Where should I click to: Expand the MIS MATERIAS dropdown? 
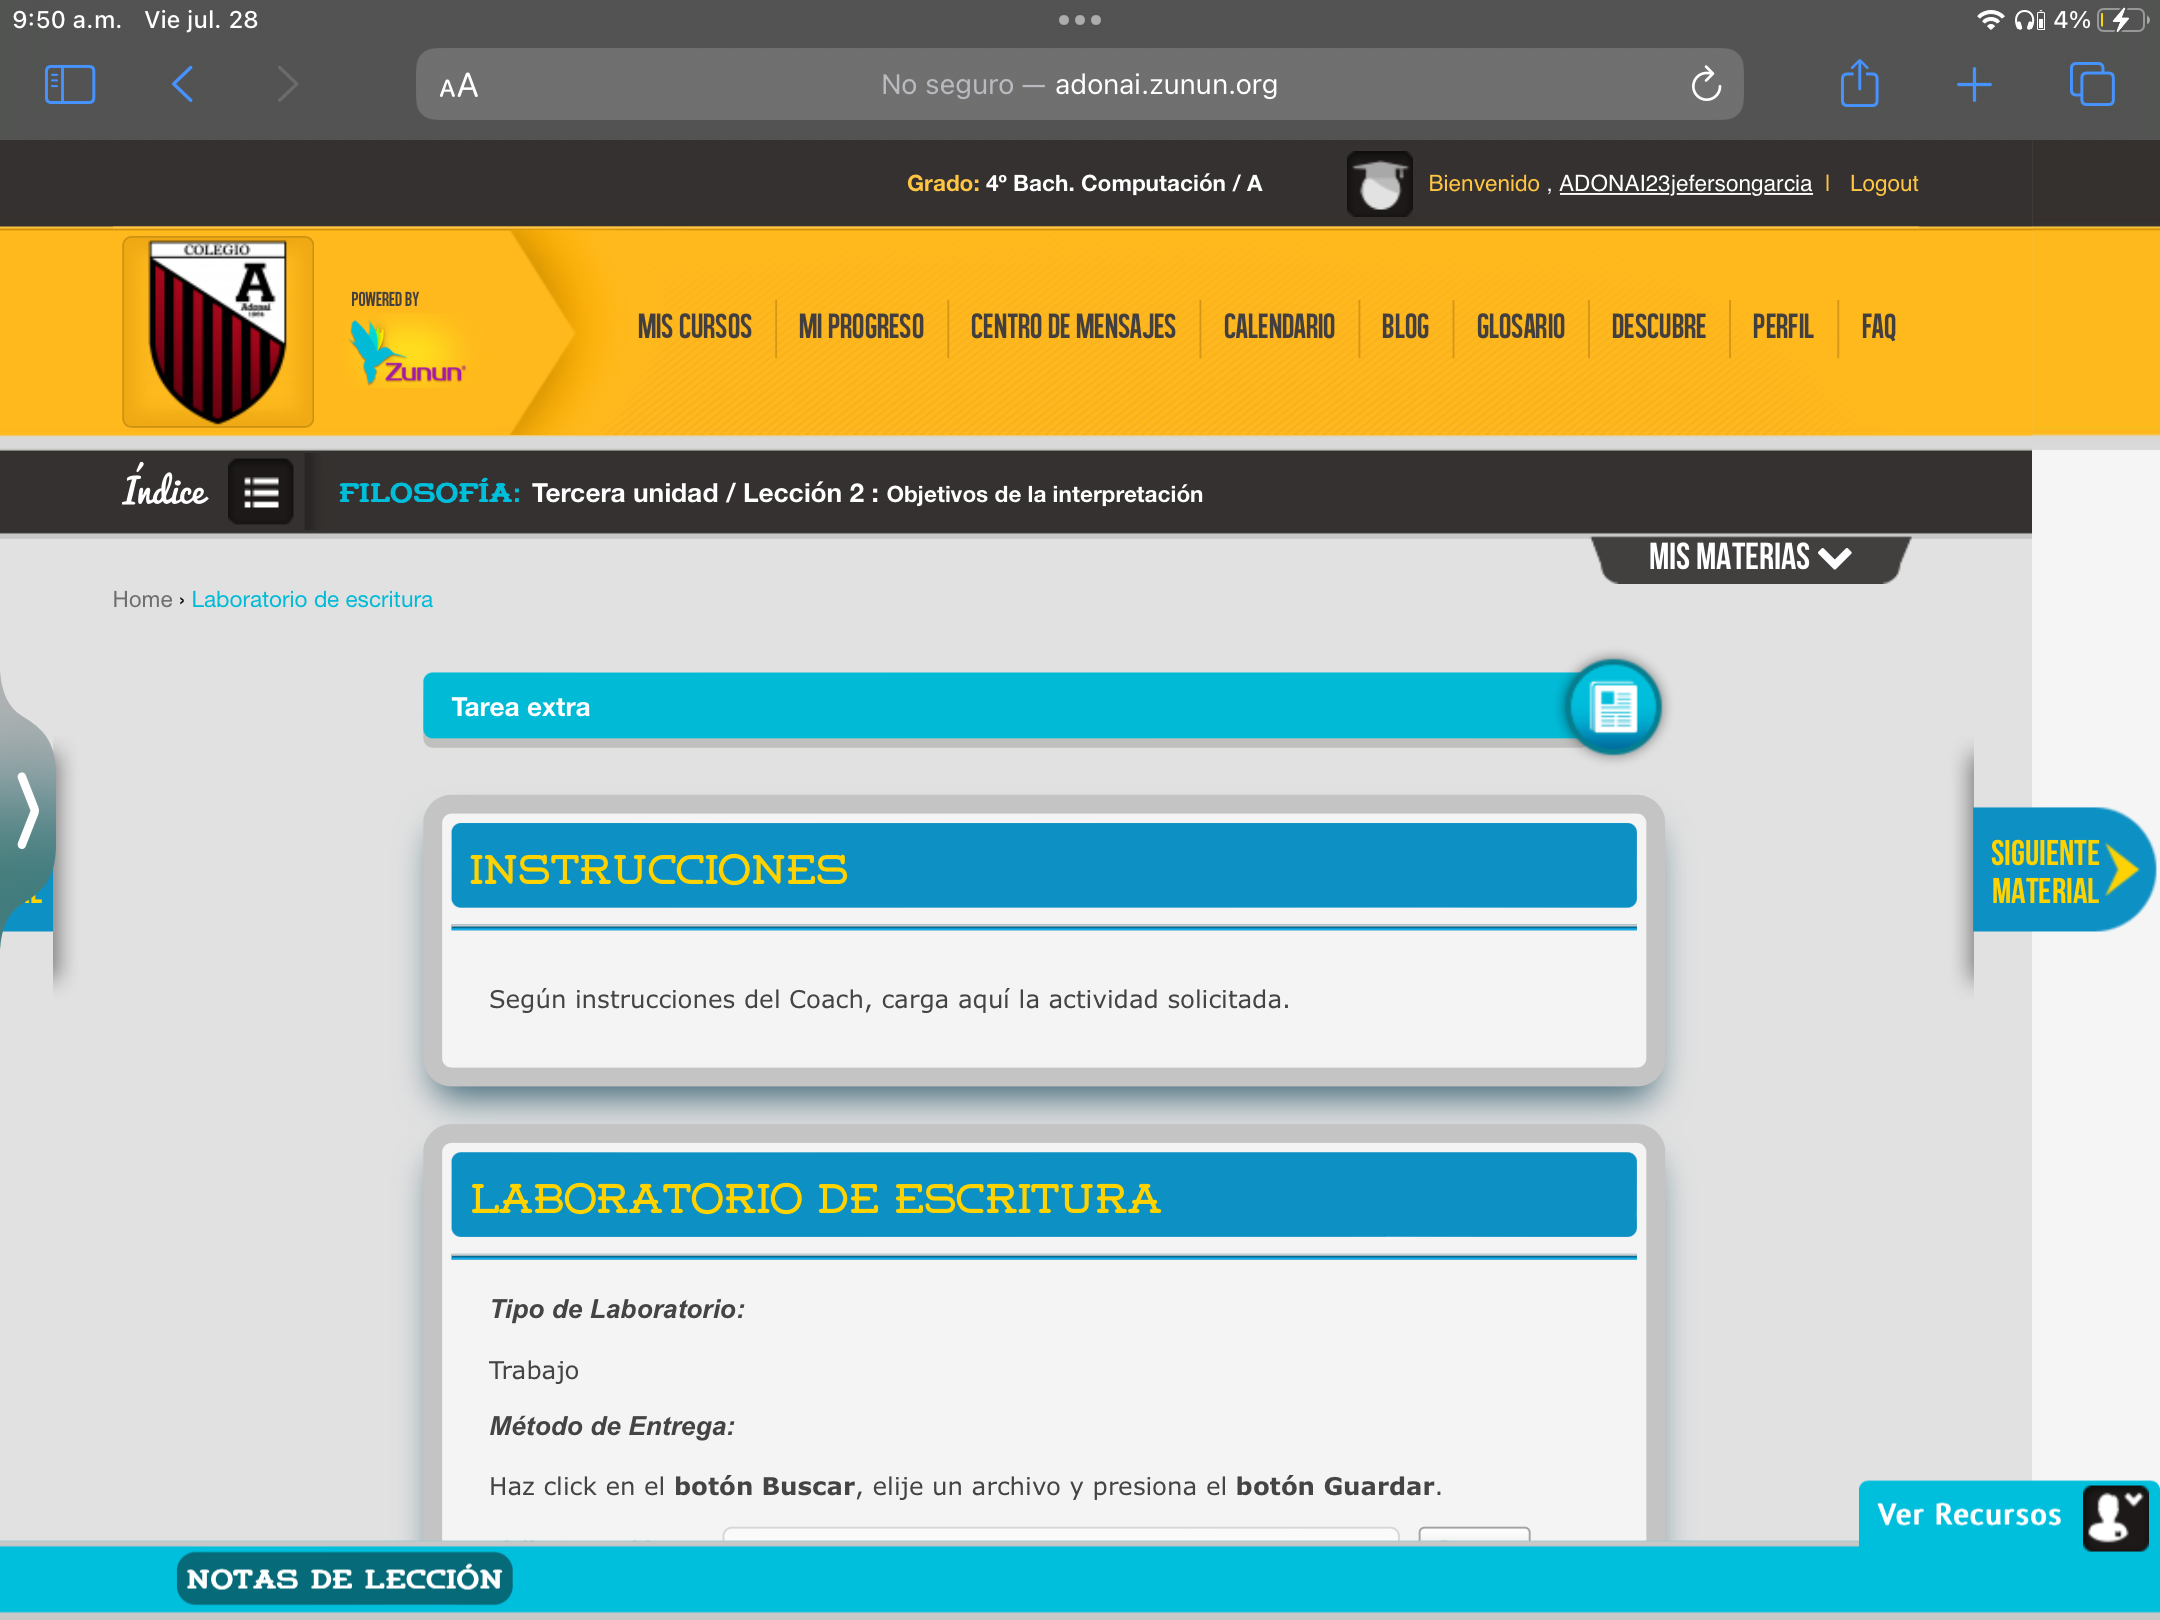tap(1750, 558)
